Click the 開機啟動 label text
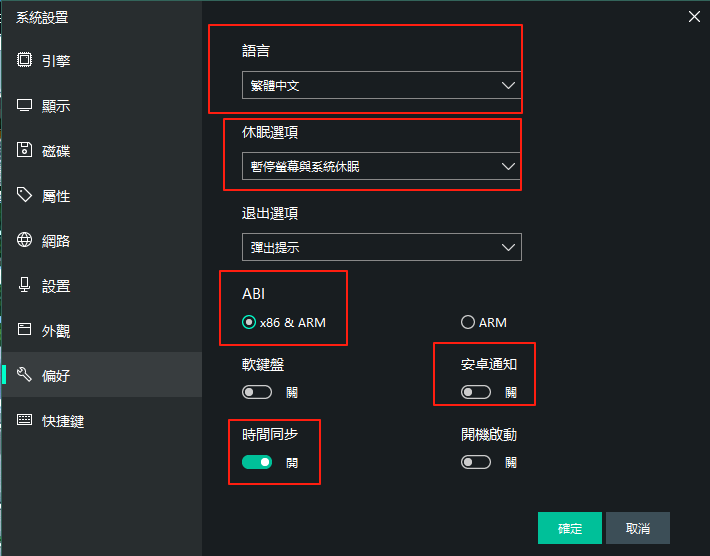Image resolution: width=710 pixels, height=556 pixels. click(489, 435)
